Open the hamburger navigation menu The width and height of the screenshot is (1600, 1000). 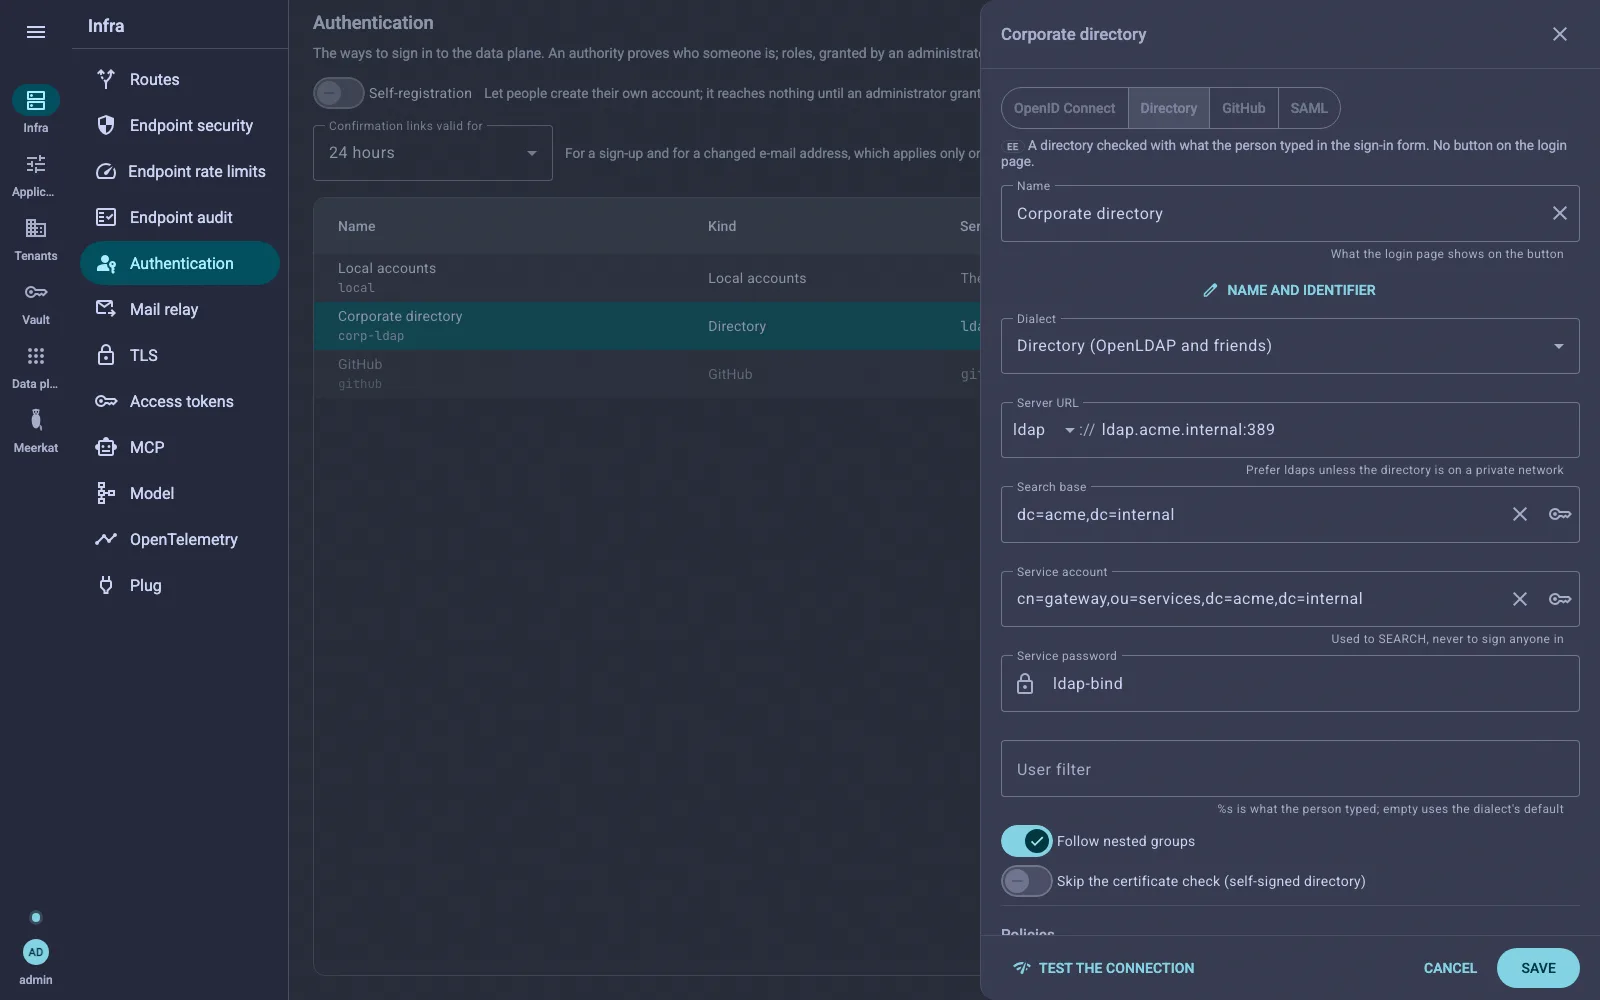pyautogui.click(x=36, y=32)
